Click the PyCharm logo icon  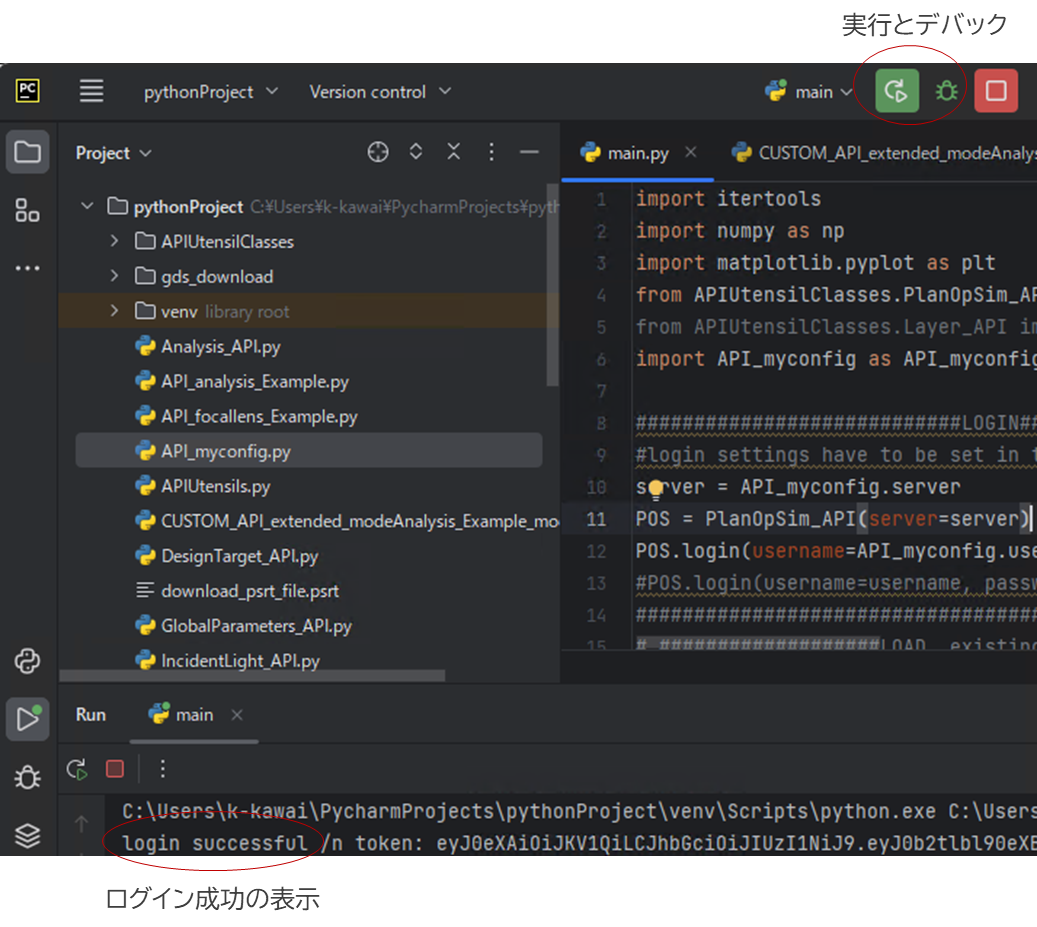tap(28, 91)
